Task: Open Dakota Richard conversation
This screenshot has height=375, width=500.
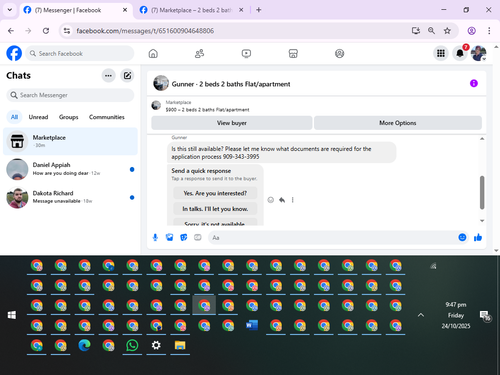Action: click(70, 197)
